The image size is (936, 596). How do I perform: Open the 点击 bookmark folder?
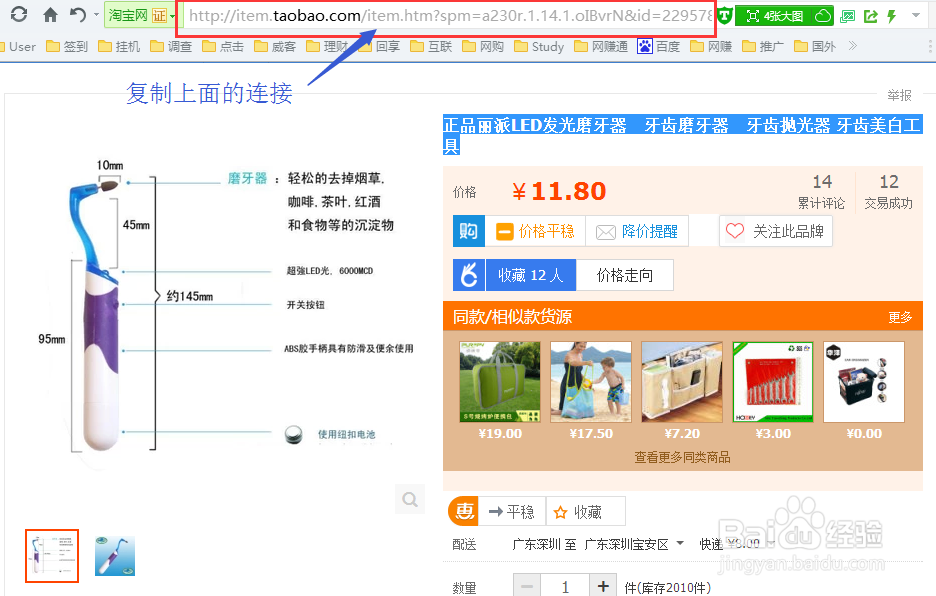[x=223, y=46]
